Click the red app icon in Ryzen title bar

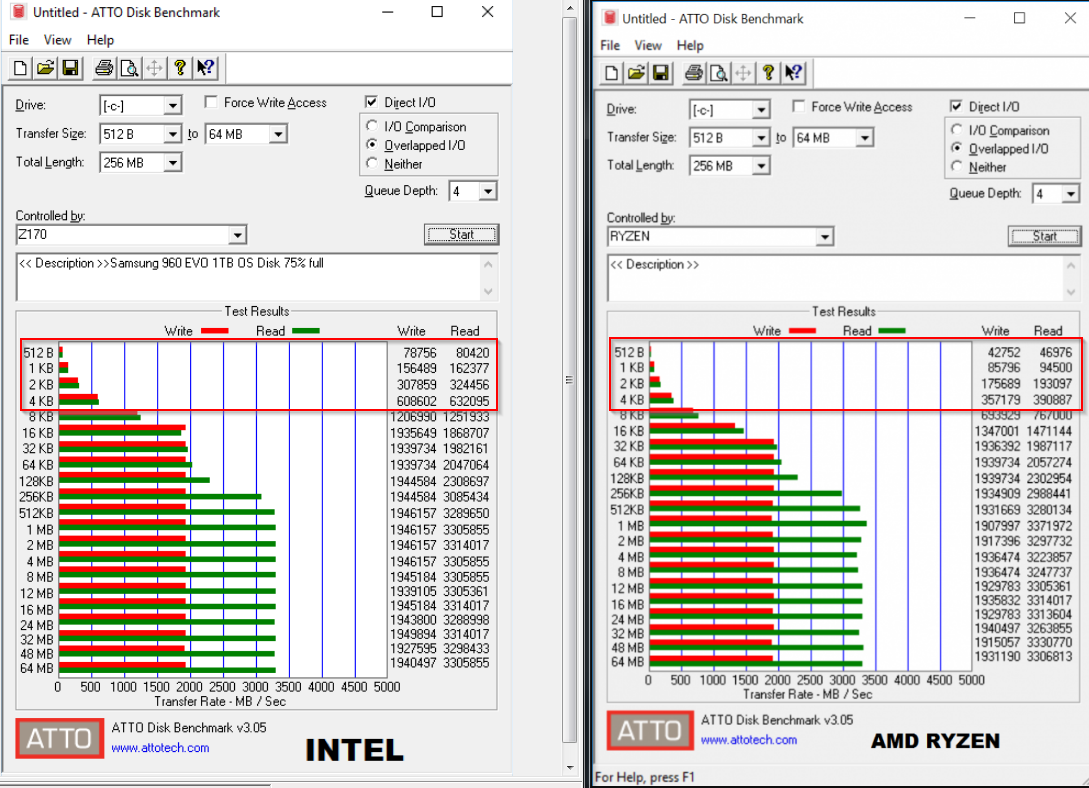[609, 18]
